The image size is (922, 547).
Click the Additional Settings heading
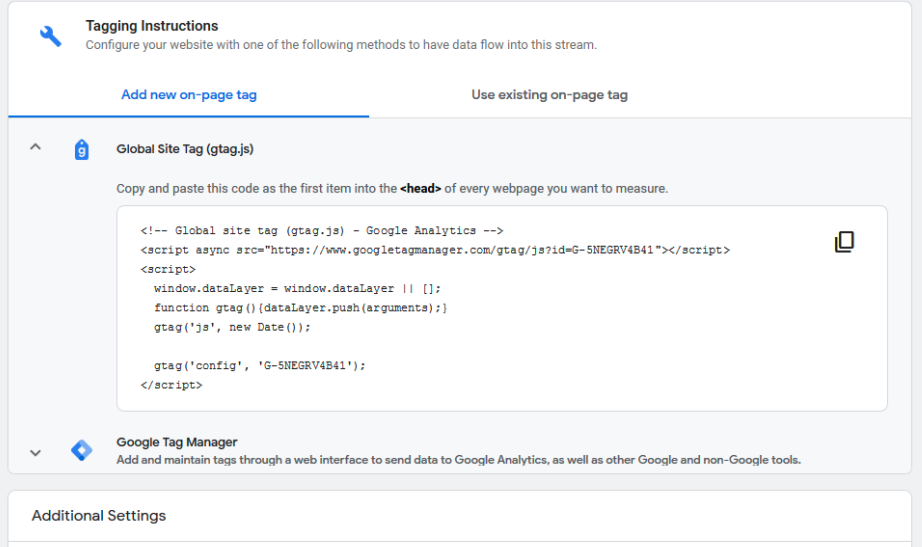tap(99, 516)
